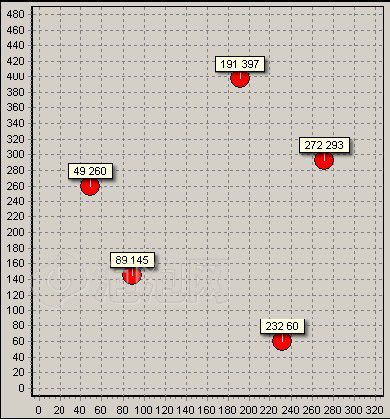
Task: Click the 100 label on vertical axis
Action: click(x=16, y=310)
